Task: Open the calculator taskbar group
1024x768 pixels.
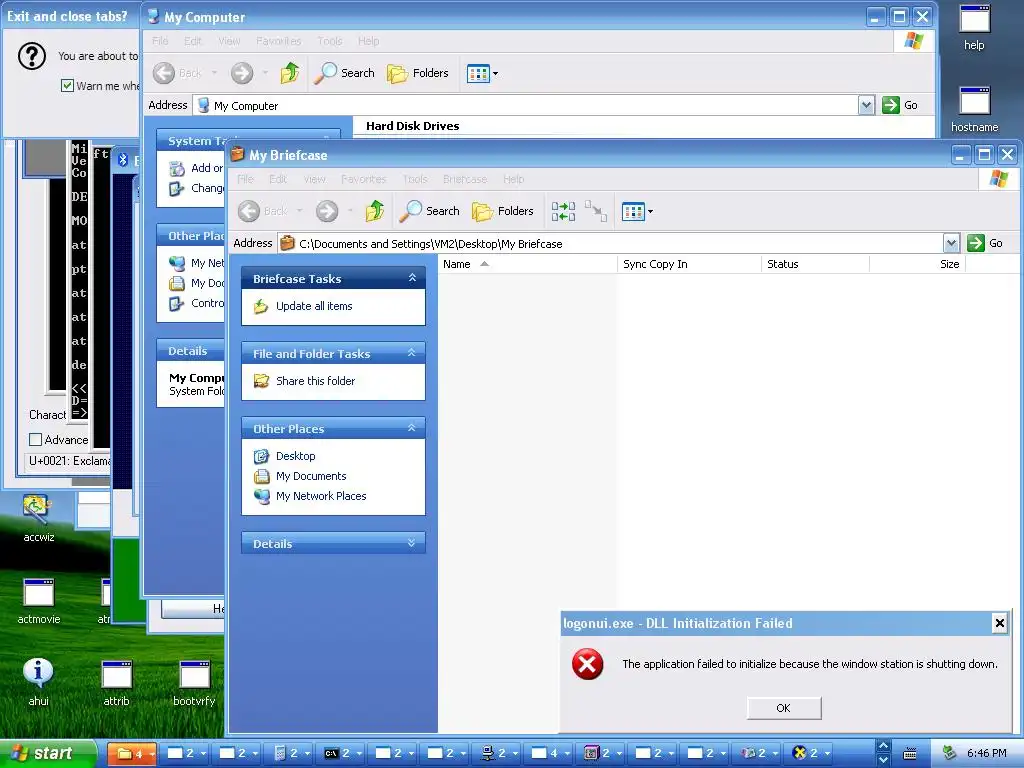Action: point(287,754)
